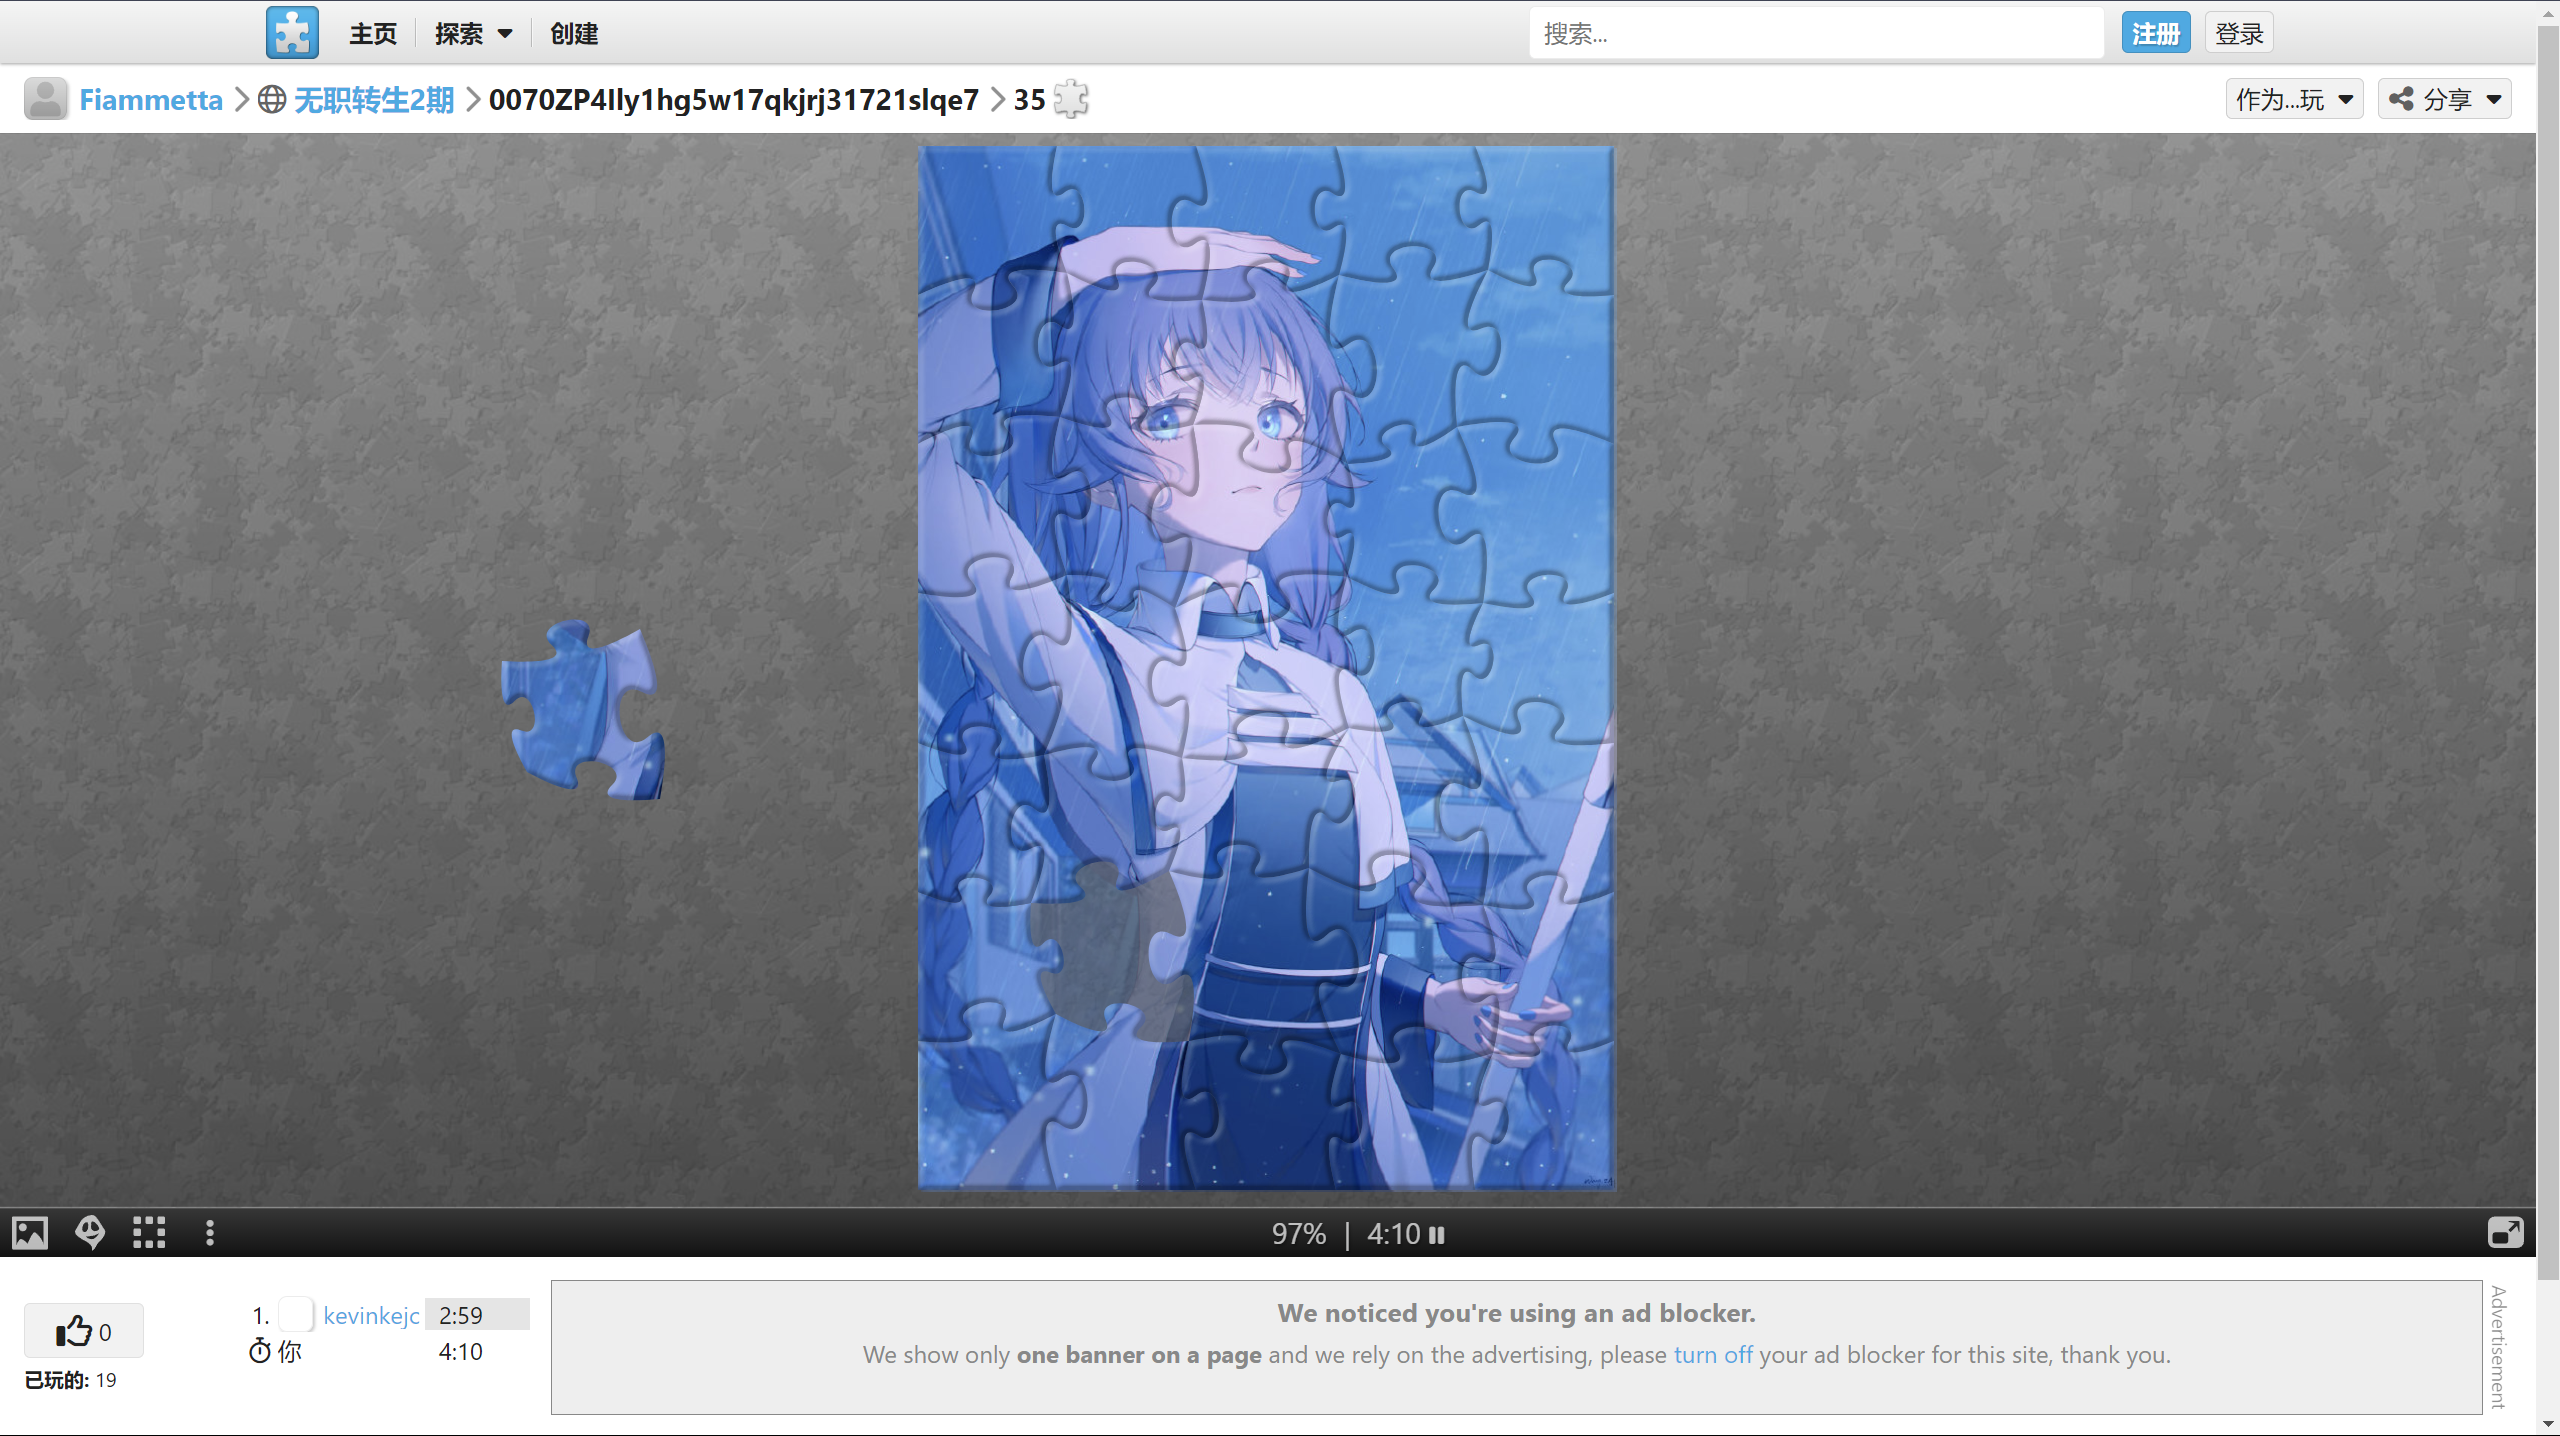Open the 无职转生2期 album link
2560x1436 pixels.
(373, 99)
